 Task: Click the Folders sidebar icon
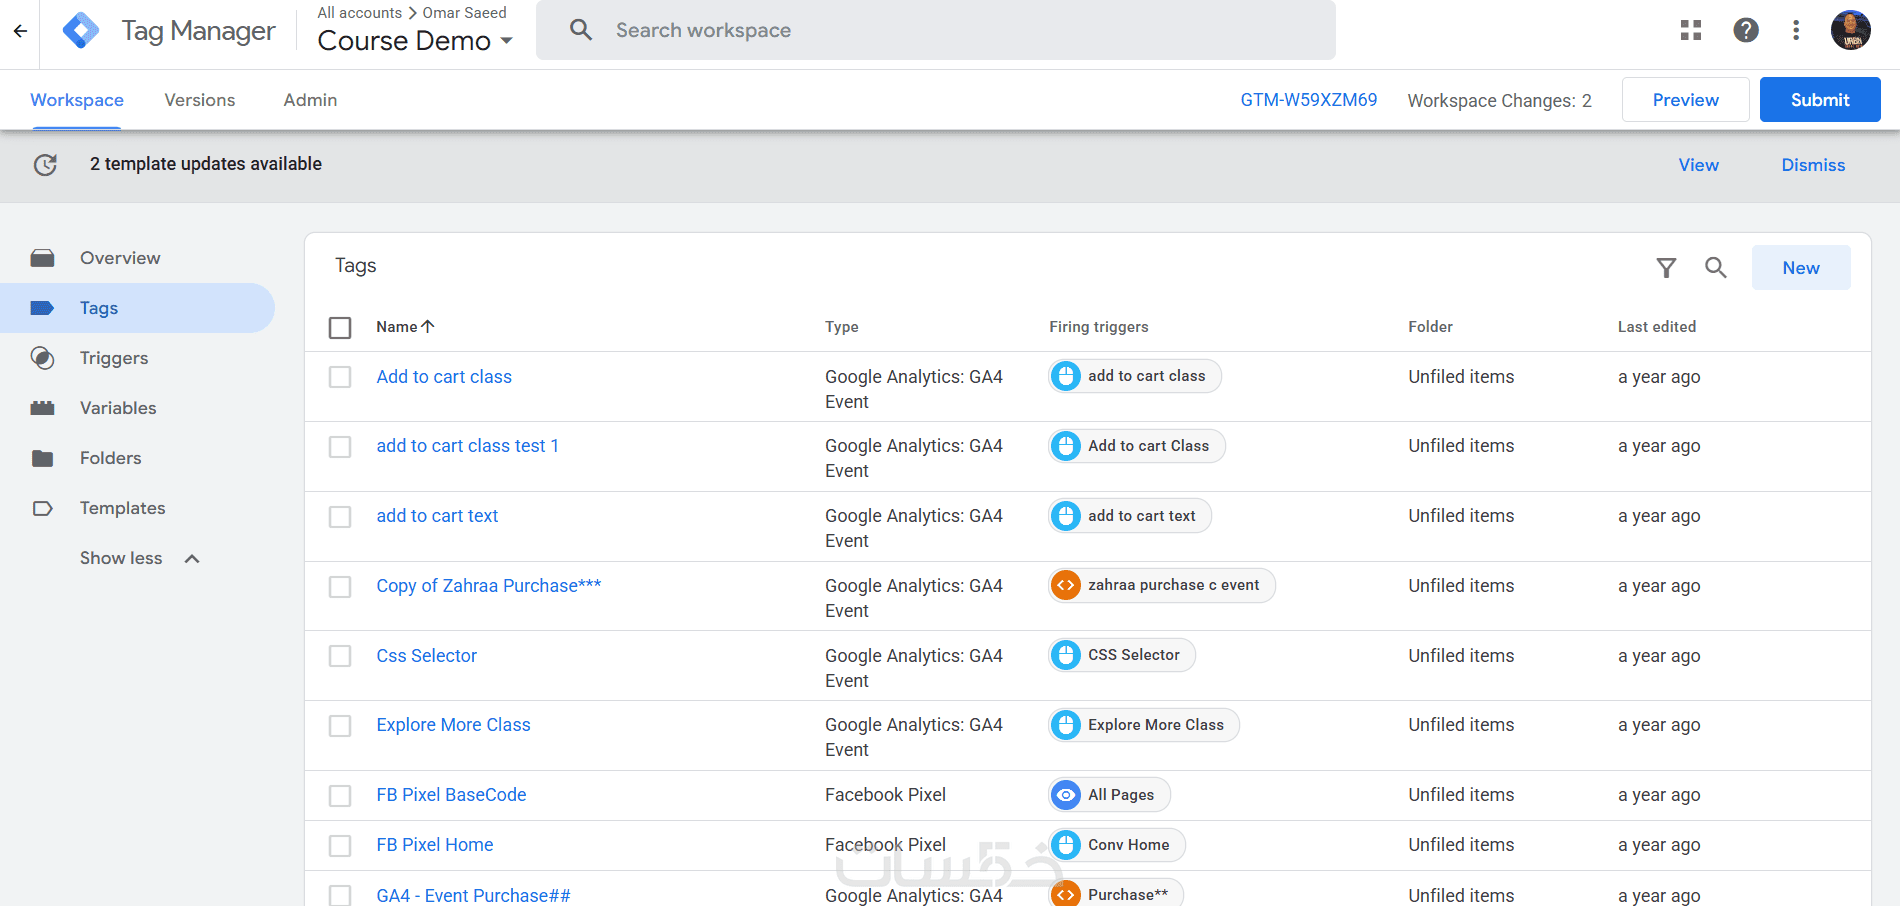click(42, 458)
